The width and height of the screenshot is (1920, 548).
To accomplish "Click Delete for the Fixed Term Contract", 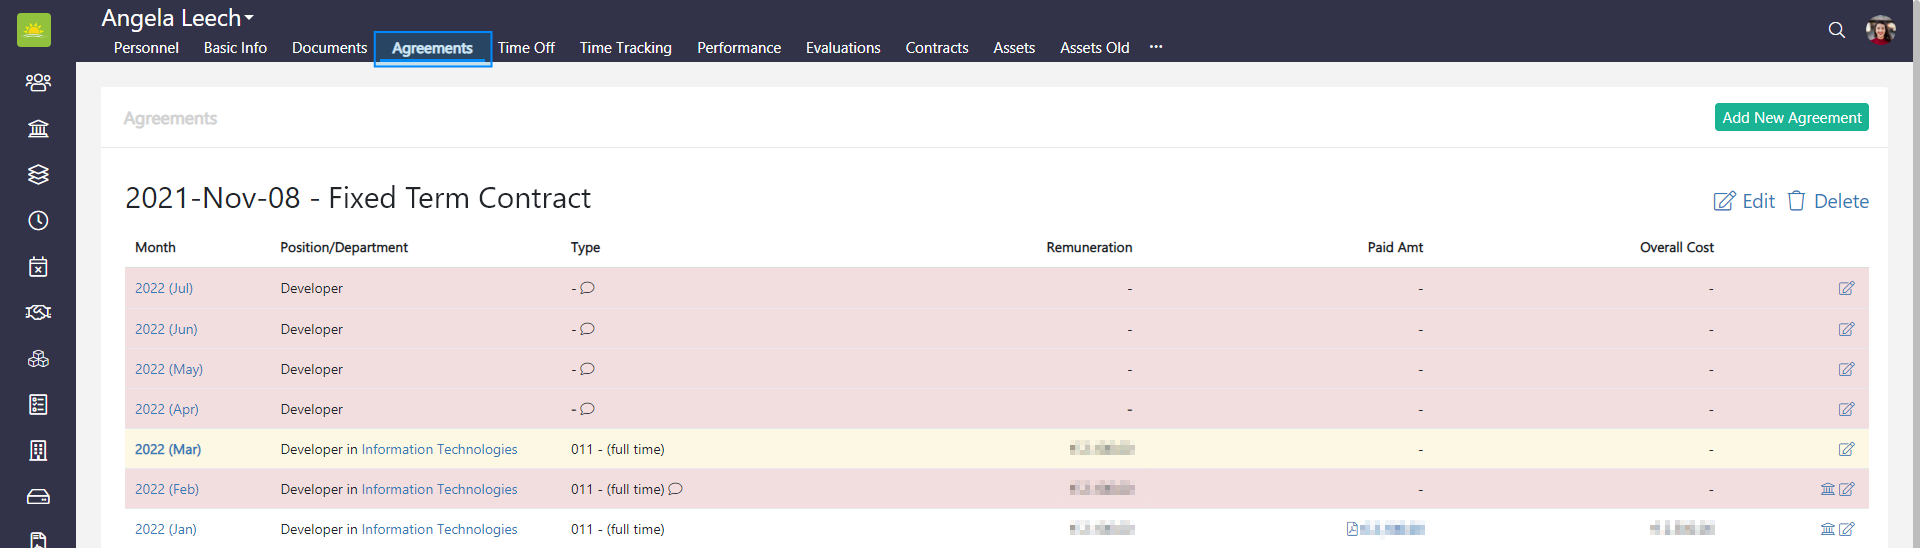I will (x=1828, y=201).
